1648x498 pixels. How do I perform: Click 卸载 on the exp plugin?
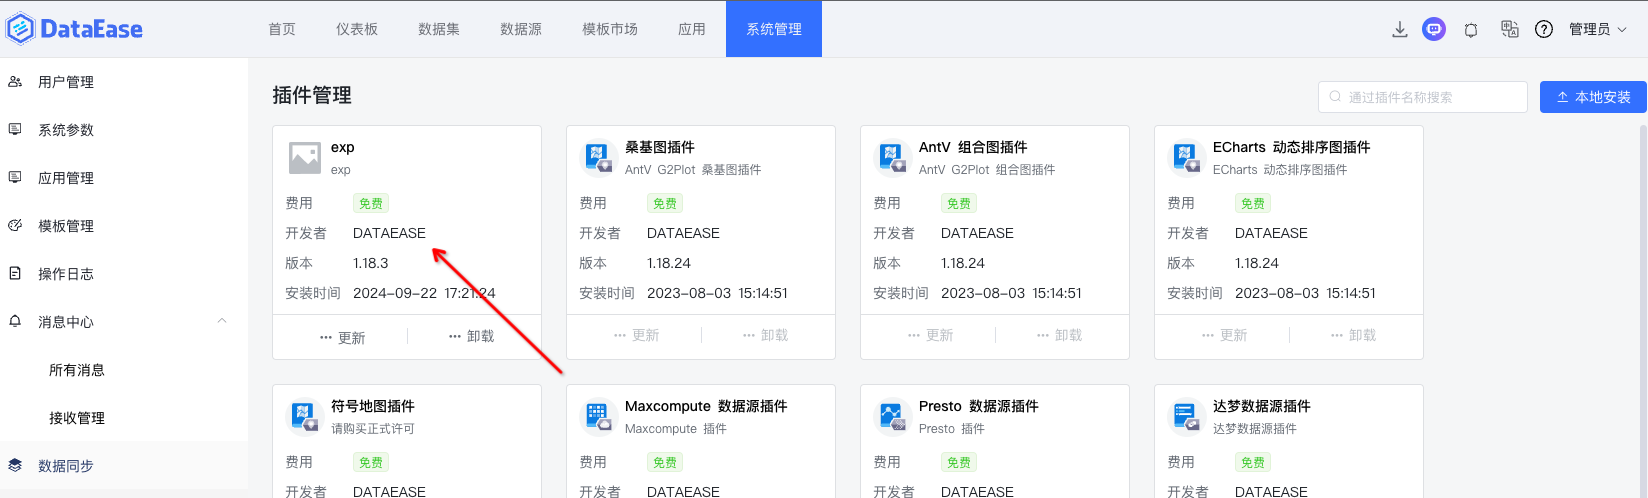click(x=472, y=336)
